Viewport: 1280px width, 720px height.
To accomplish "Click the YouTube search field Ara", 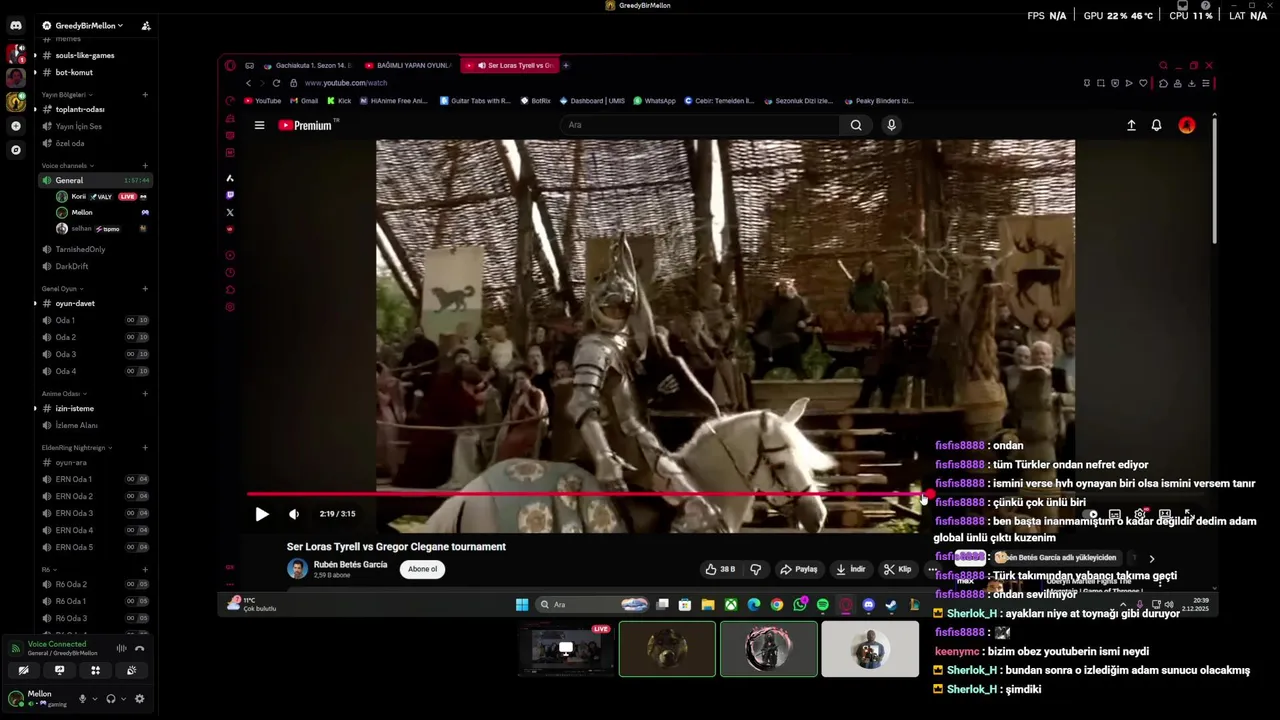I will (700, 125).
